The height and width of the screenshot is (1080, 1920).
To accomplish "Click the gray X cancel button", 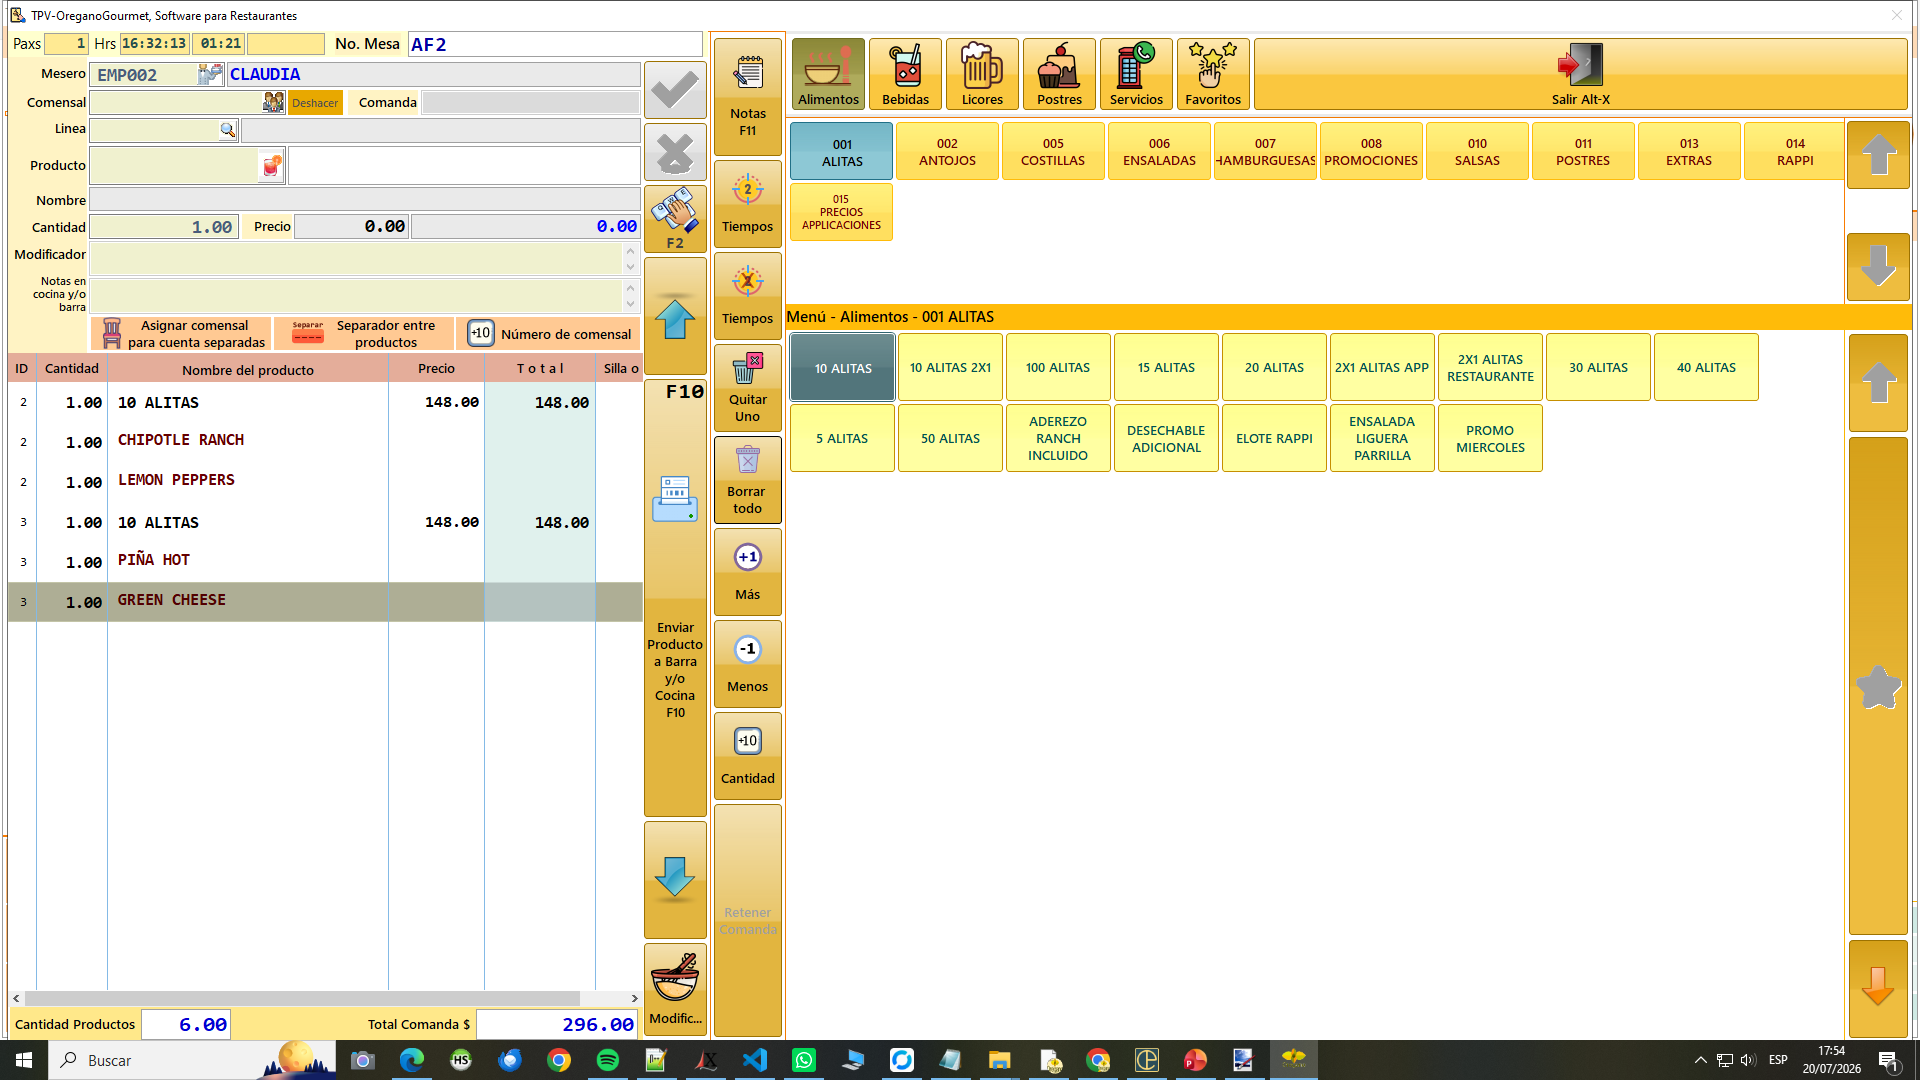I will (x=675, y=153).
